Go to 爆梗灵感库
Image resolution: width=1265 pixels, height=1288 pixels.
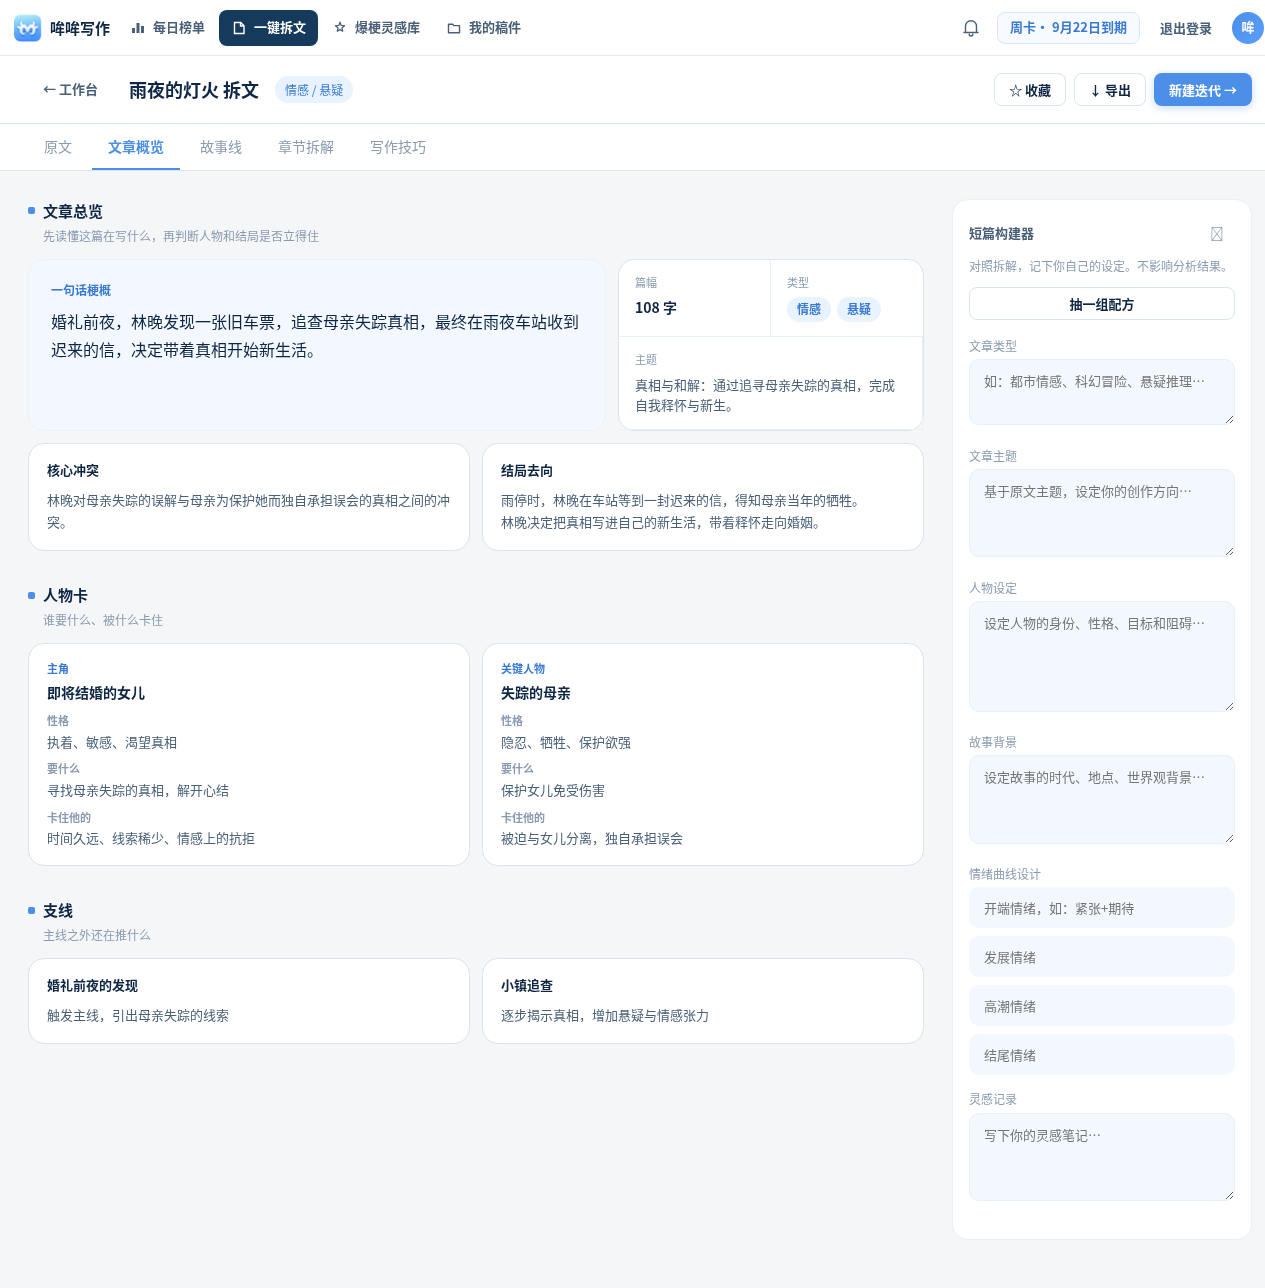point(377,28)
